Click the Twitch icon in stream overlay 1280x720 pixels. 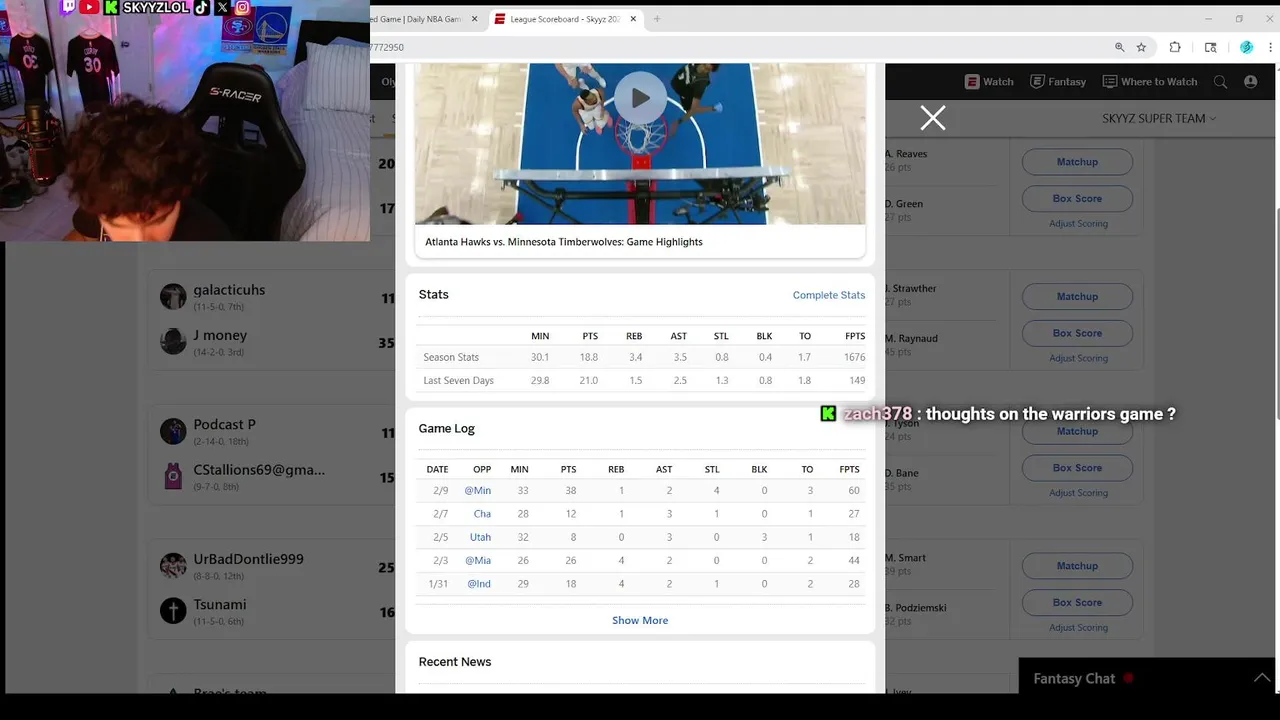coord(68,7)
